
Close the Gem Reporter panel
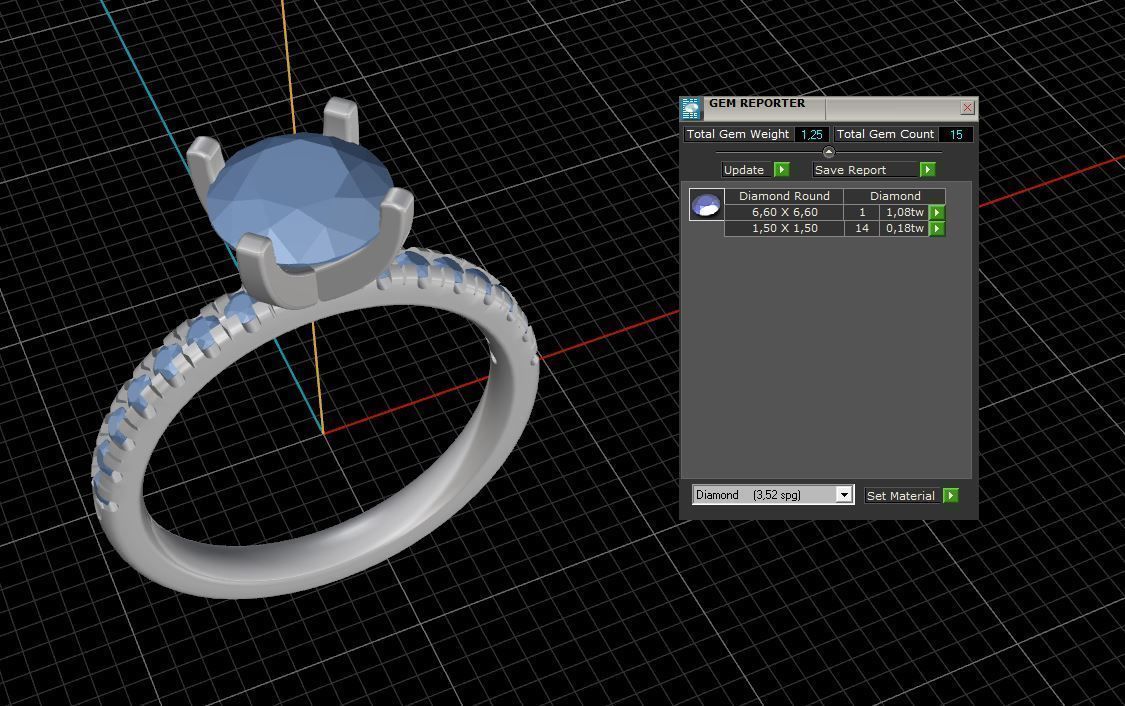967,108
